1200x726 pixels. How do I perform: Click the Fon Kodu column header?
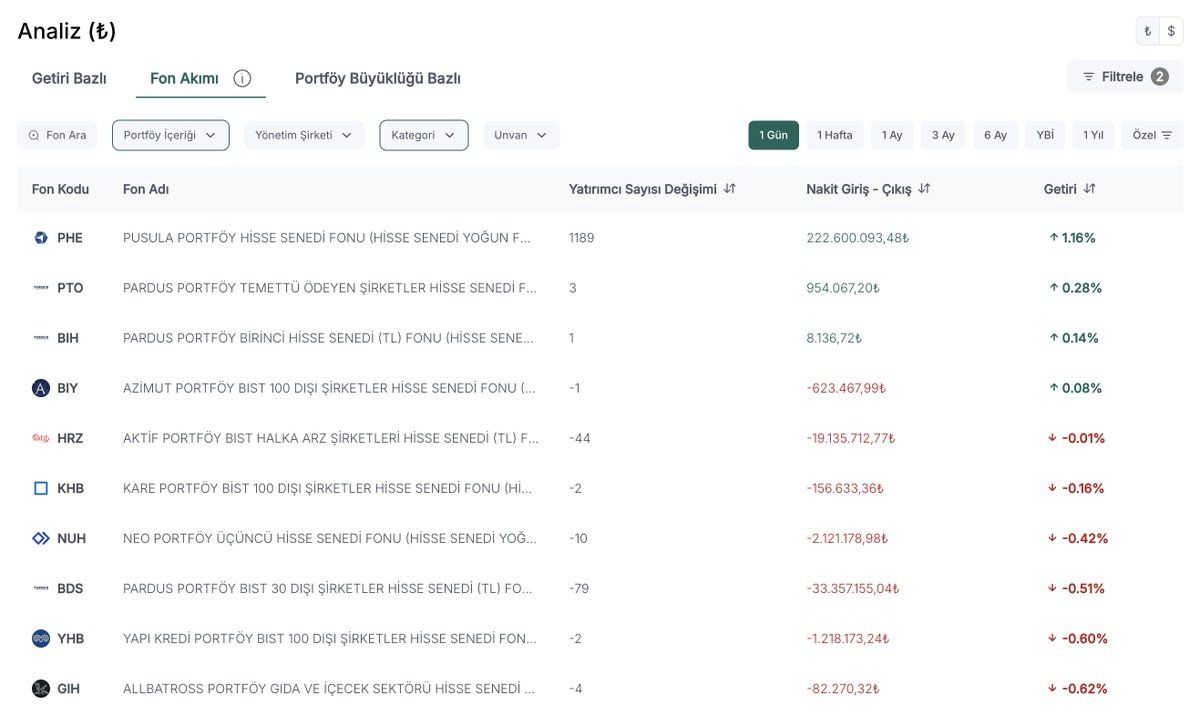(60, 189)
